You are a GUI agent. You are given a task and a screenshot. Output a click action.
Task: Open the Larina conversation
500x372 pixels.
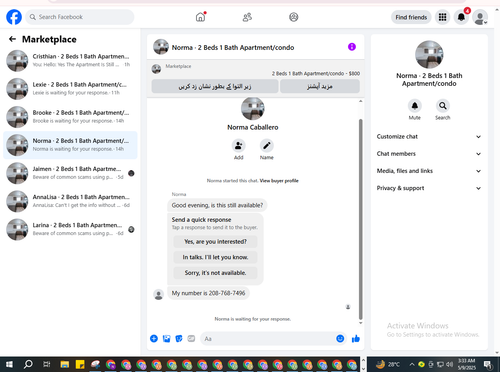click(70, 229)
